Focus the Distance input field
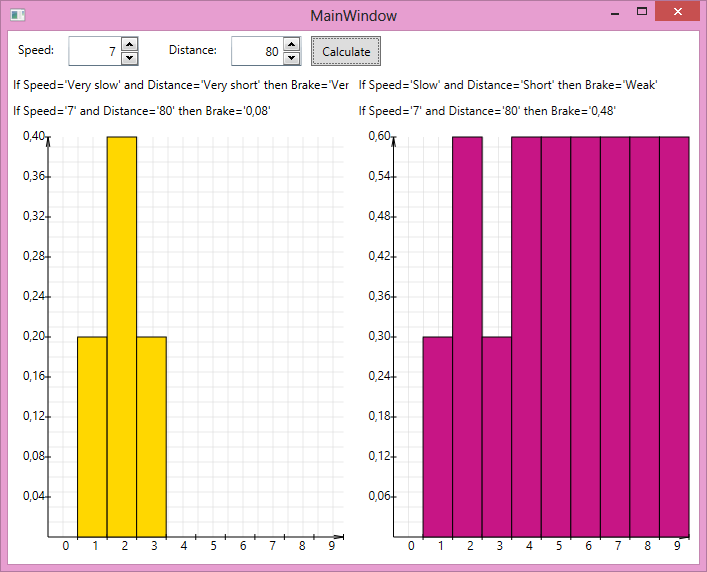Viewport: 707px width, 572px height. pyautogui.click(x=256, y=51)
